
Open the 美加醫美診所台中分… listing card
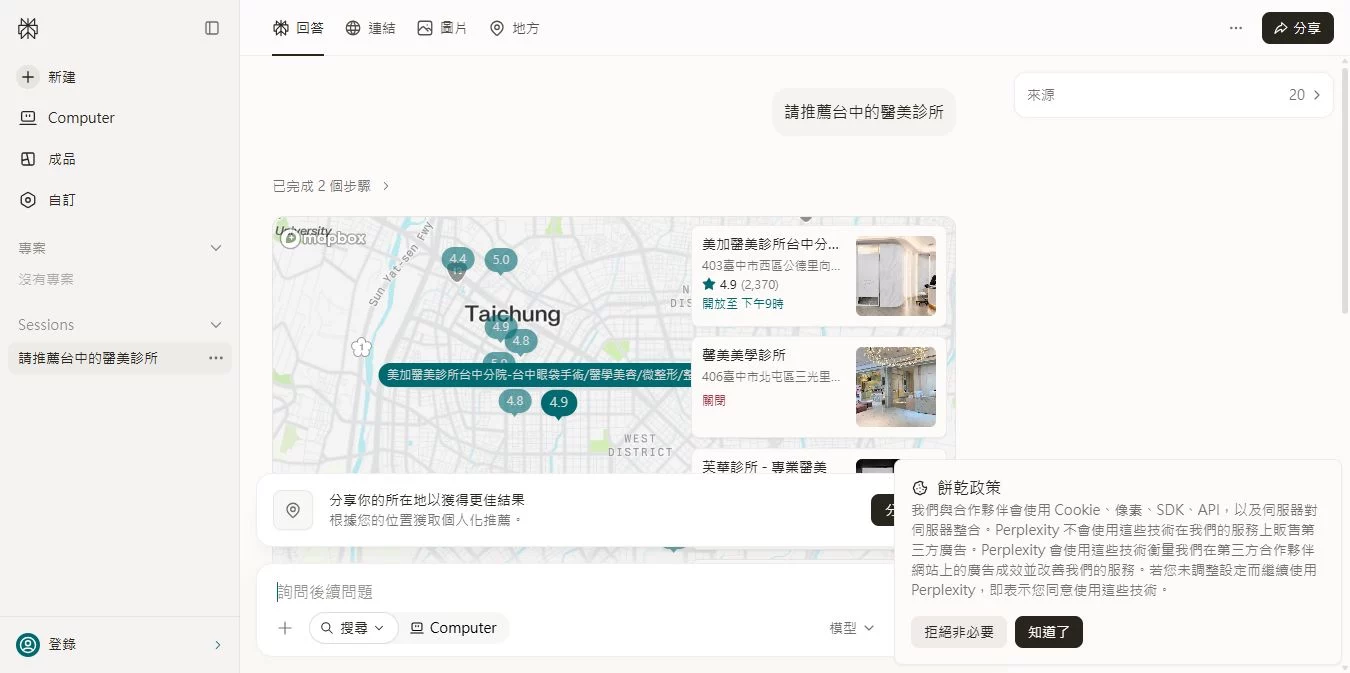pos(819,276)
